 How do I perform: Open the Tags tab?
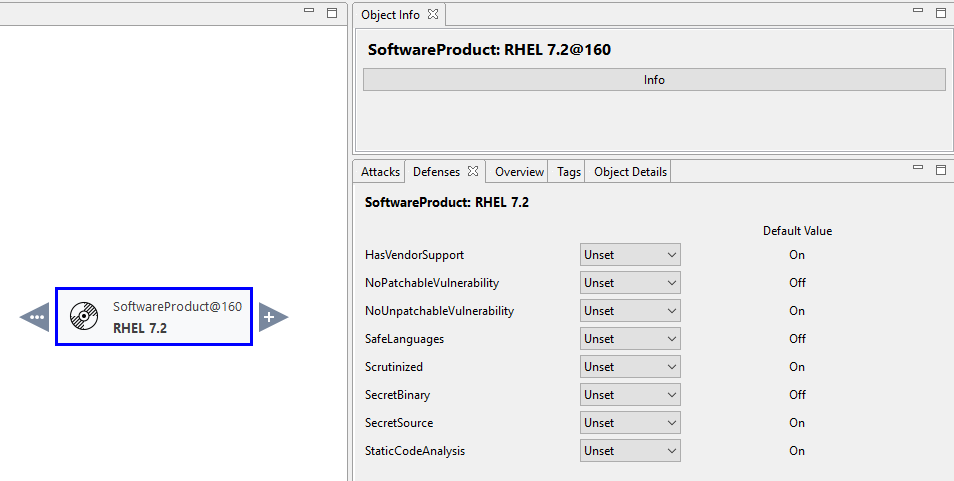569,171
